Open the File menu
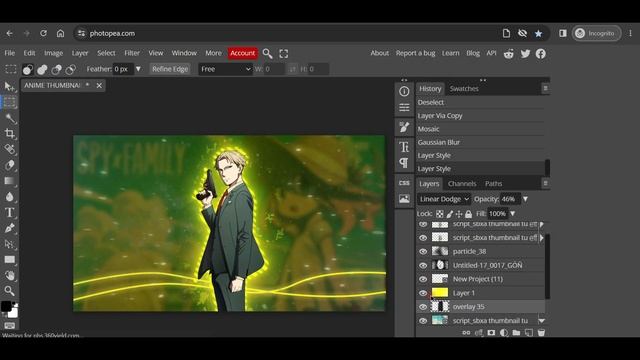The height and width of the screenshot is (360, 640). coord(9,53)
